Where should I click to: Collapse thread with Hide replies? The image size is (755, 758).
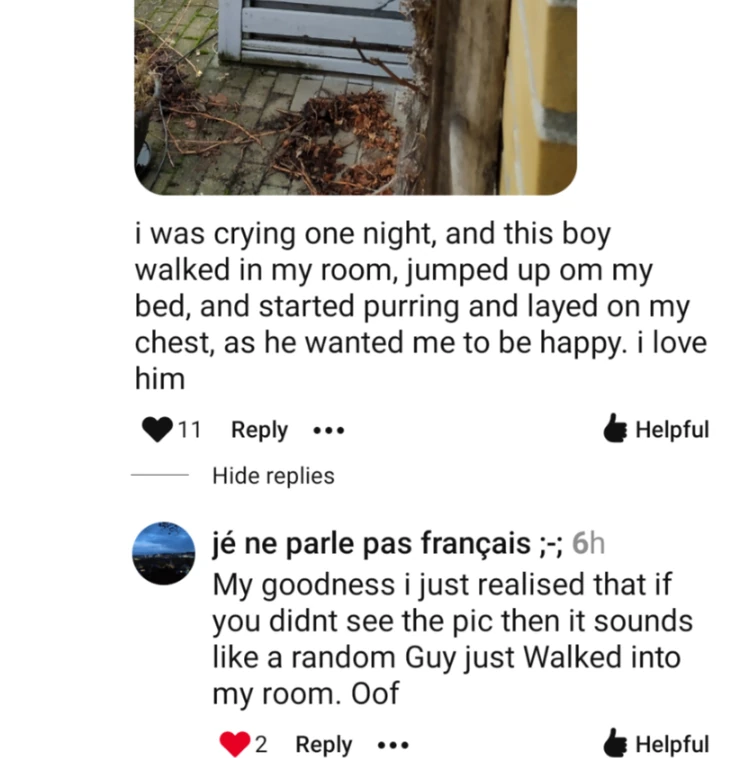click(273, 476)
